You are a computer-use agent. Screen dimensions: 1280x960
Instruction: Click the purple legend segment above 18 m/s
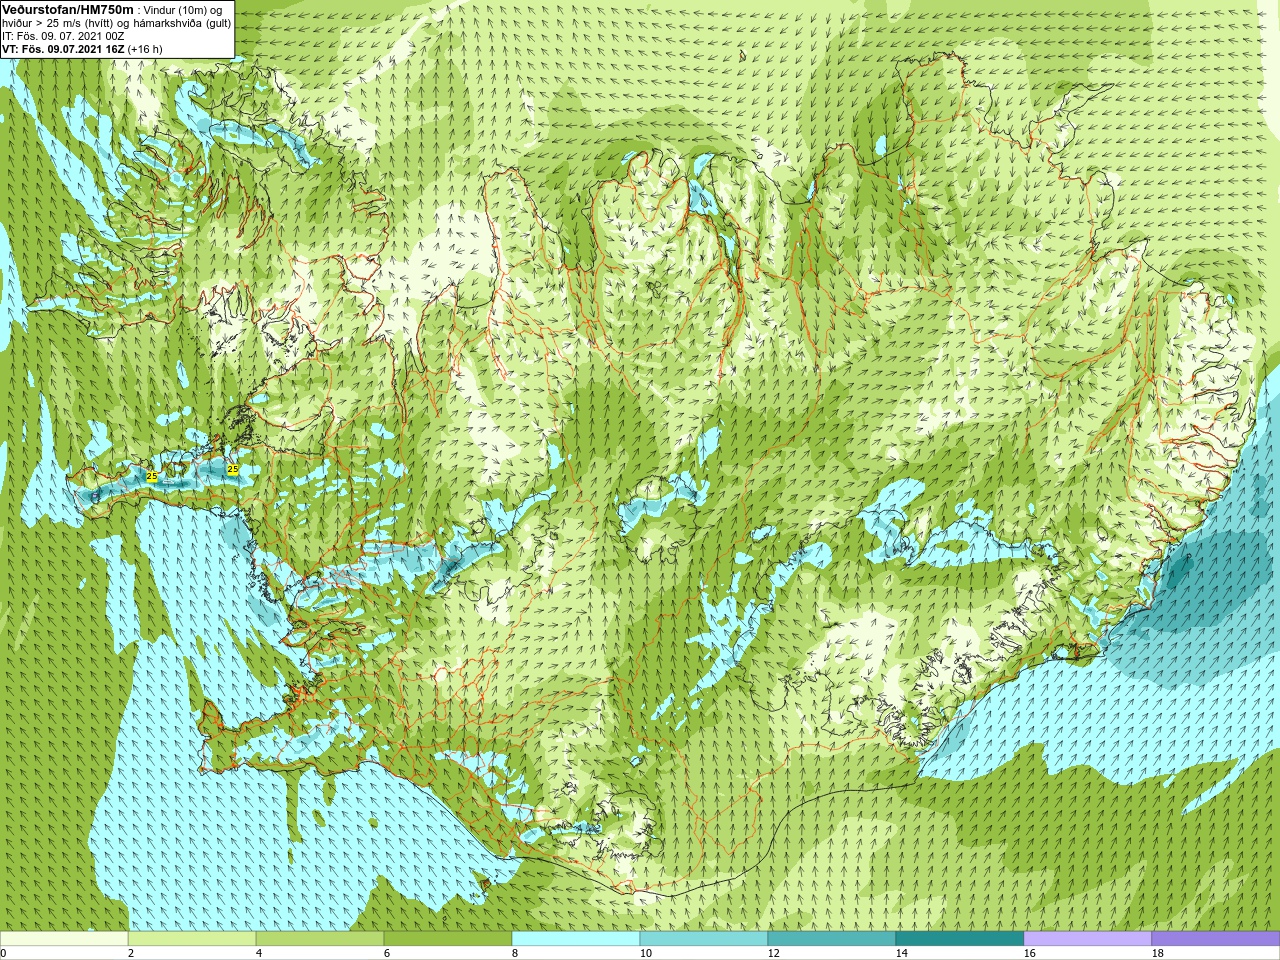click(1216, 939)
